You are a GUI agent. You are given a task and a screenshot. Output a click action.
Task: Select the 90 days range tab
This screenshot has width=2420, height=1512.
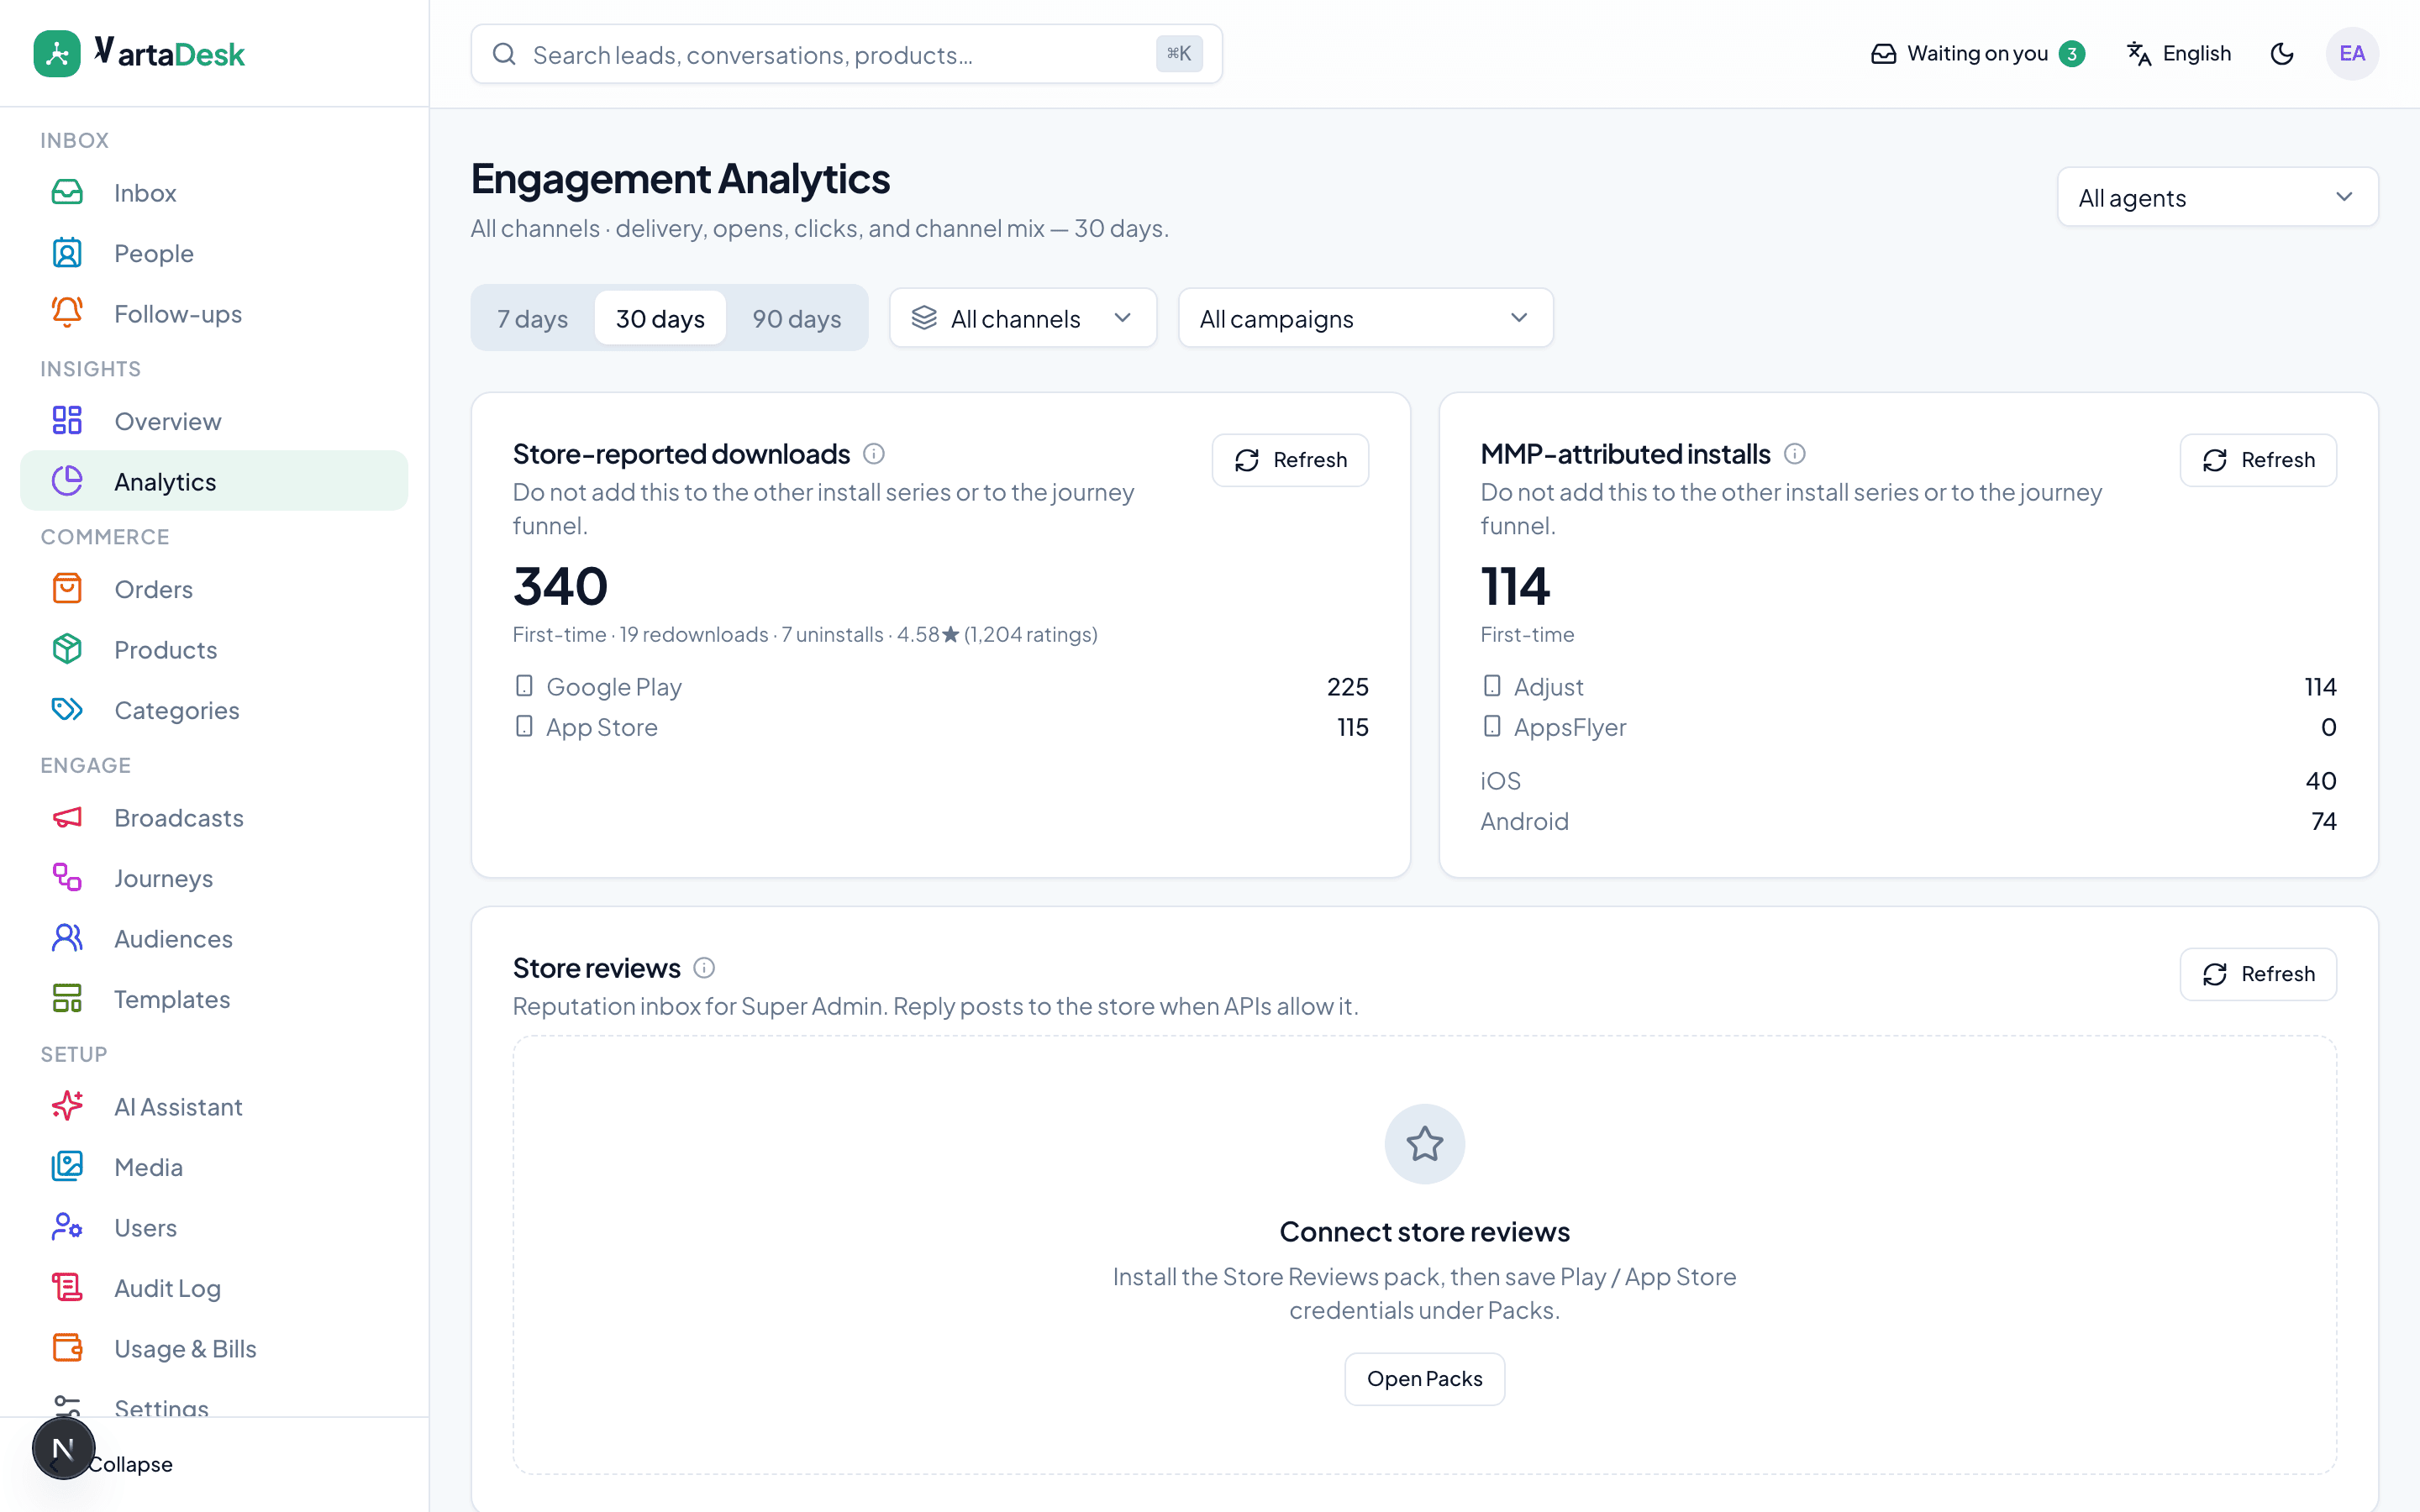click(797, 318)
